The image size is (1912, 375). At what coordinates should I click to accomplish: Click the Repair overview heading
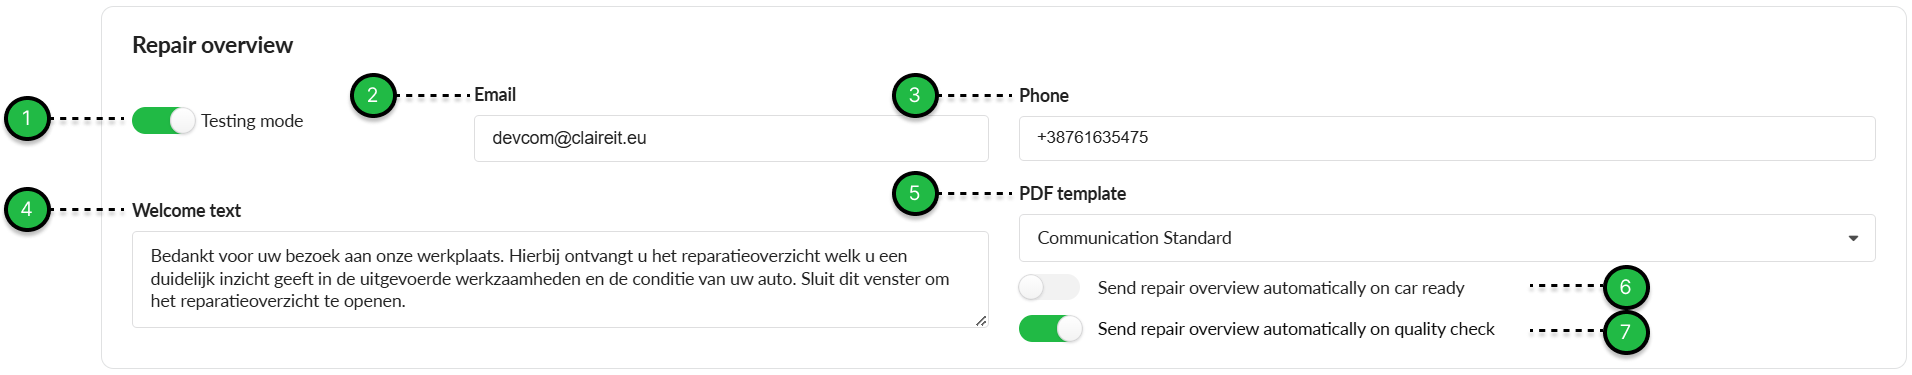(212, 45)
